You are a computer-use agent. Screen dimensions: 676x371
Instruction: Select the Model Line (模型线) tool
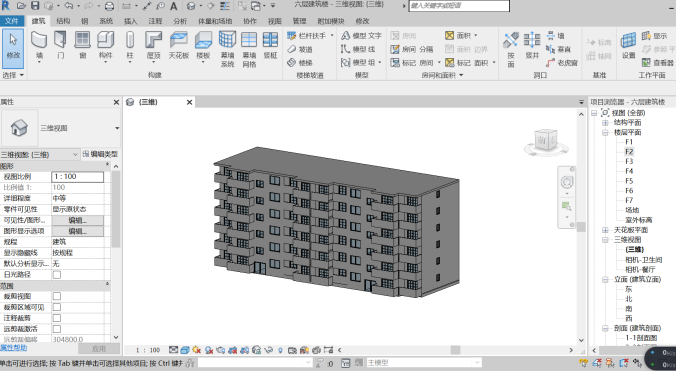tap(358, 49)
